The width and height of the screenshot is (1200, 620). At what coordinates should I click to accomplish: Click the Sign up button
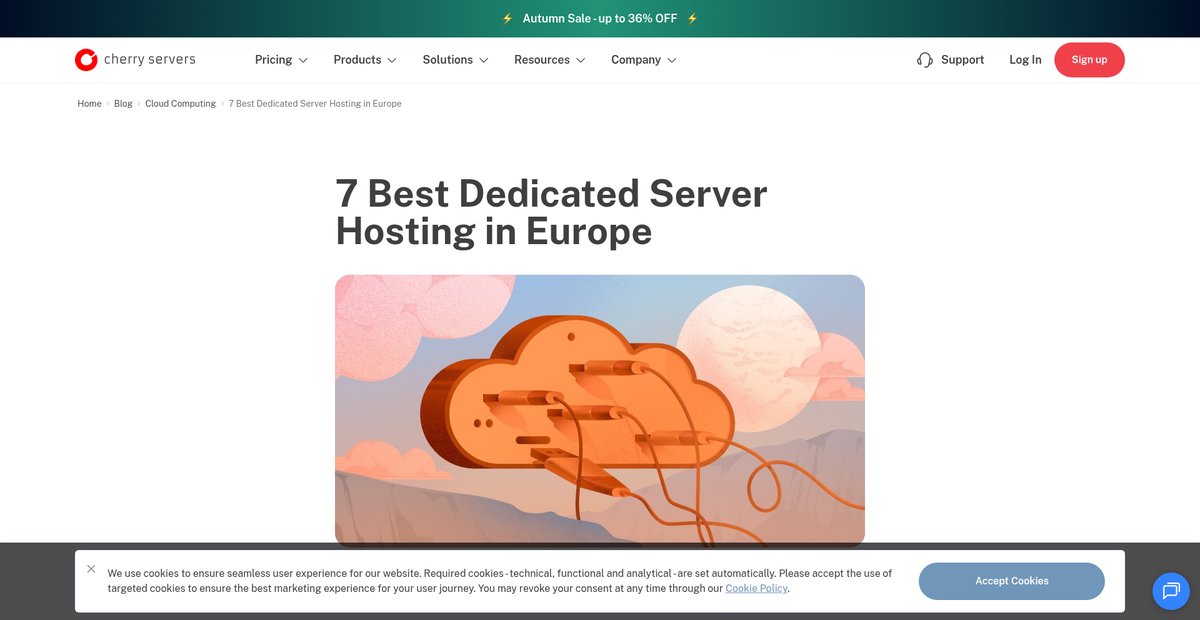coord(1089,60)
